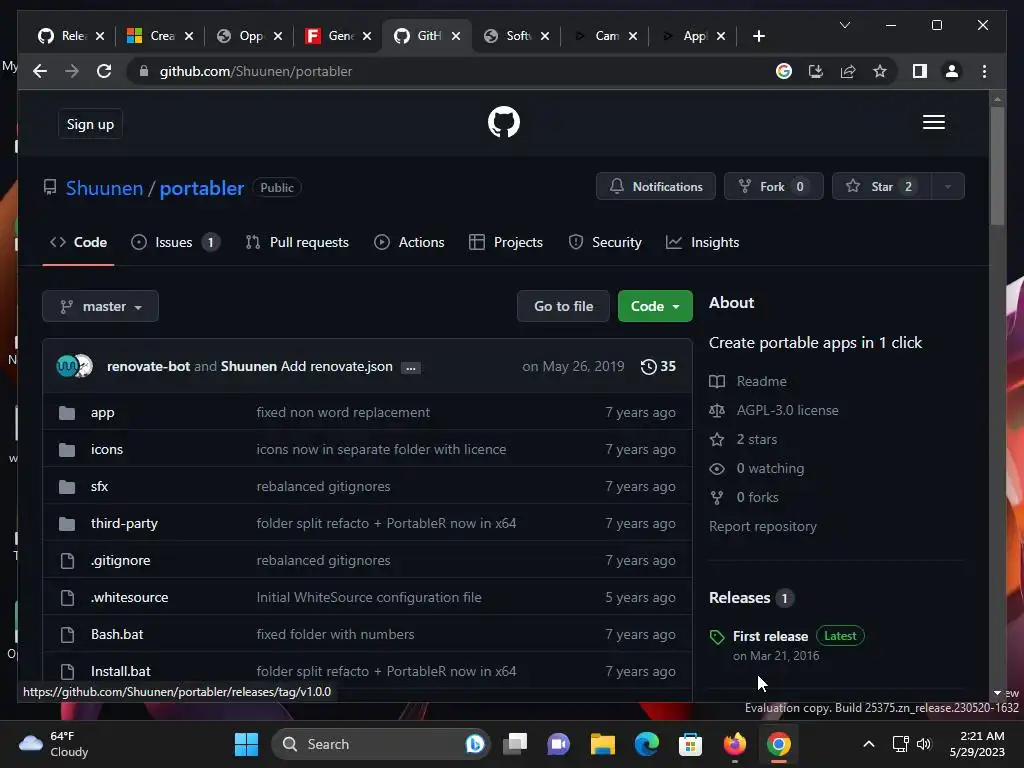This screenshot has width=1024, height=768.
Task: Click the Sign up button
Action: pos(90,124)
